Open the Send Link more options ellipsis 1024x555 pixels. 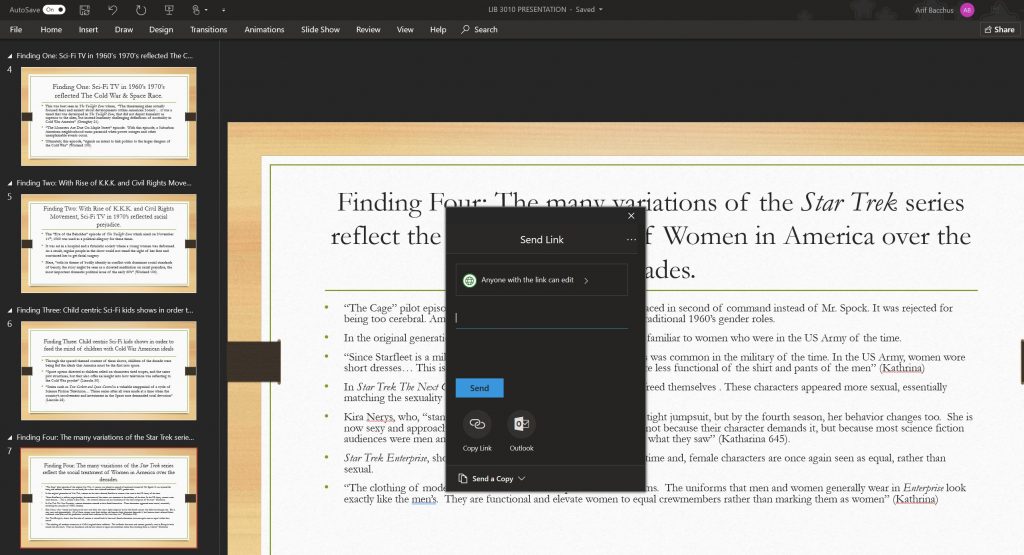click(631, 240)
